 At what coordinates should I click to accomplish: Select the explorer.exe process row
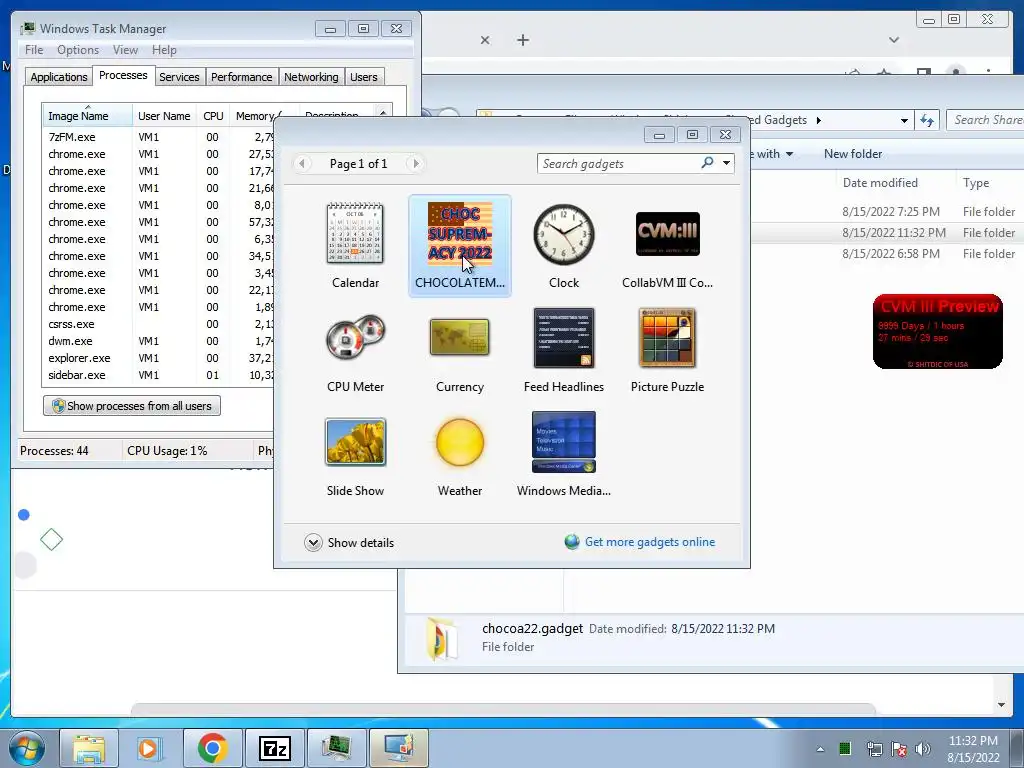click(x=158, y=358)
